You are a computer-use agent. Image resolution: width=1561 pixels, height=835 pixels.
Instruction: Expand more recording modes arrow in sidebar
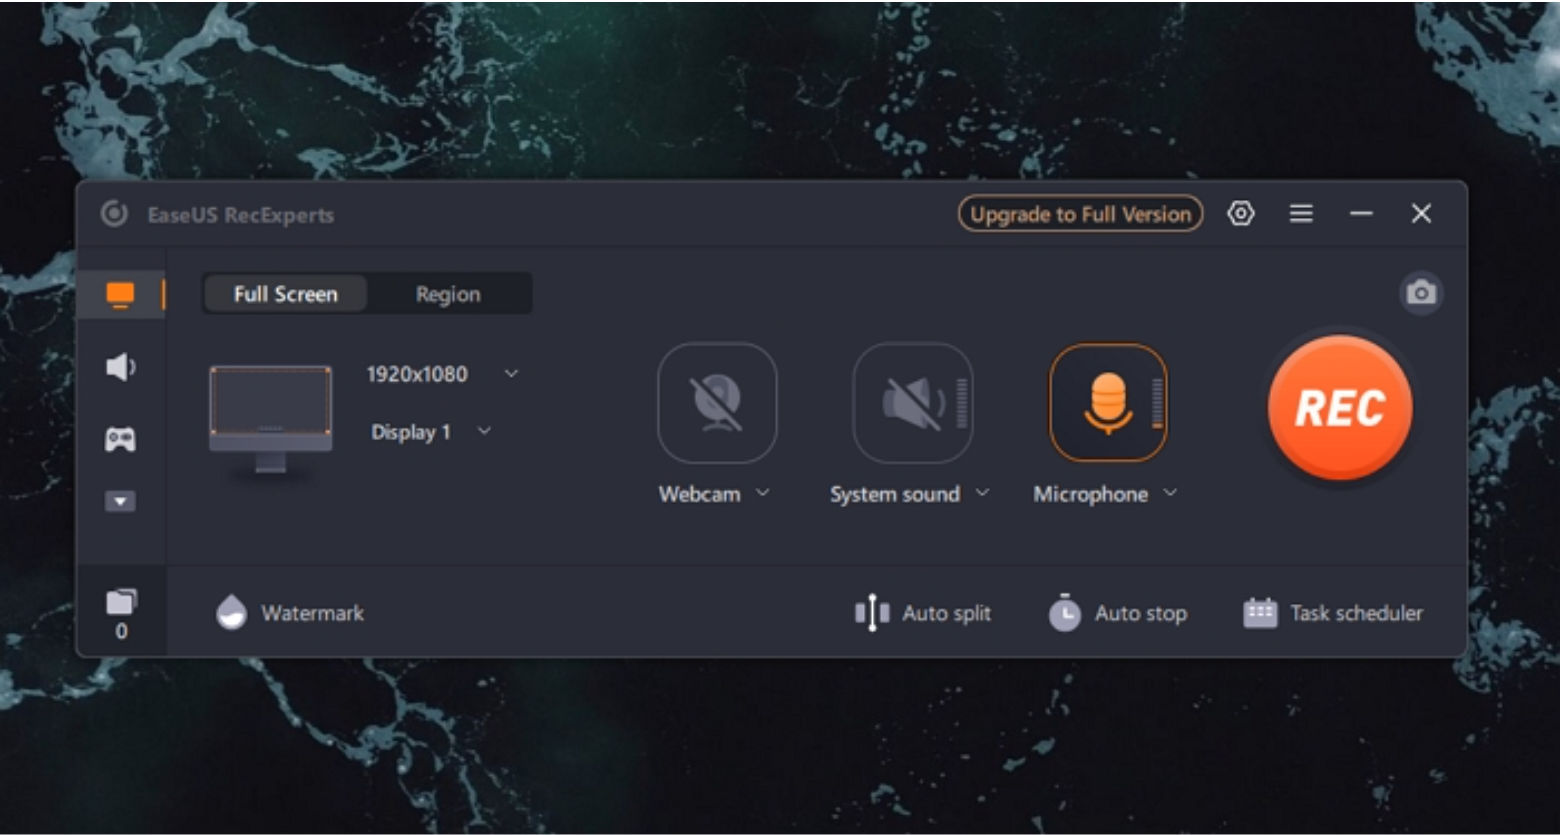[120, 502]
